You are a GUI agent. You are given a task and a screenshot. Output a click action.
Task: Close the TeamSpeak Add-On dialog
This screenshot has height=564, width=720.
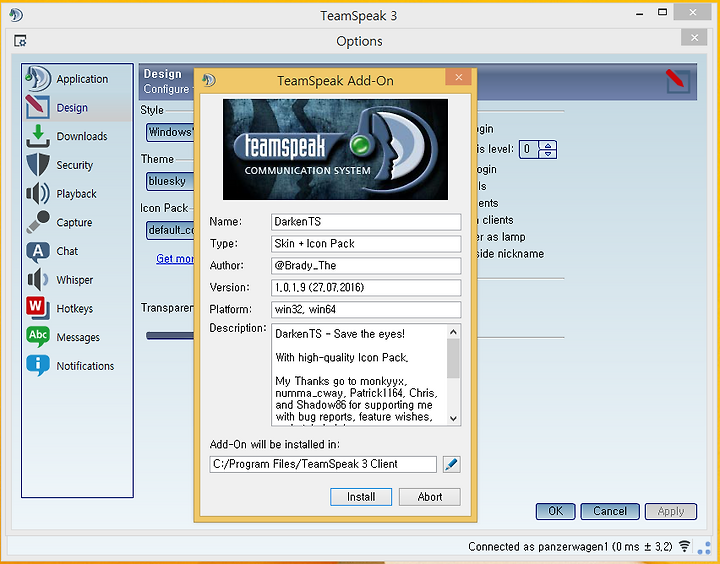tap(458, 77)
